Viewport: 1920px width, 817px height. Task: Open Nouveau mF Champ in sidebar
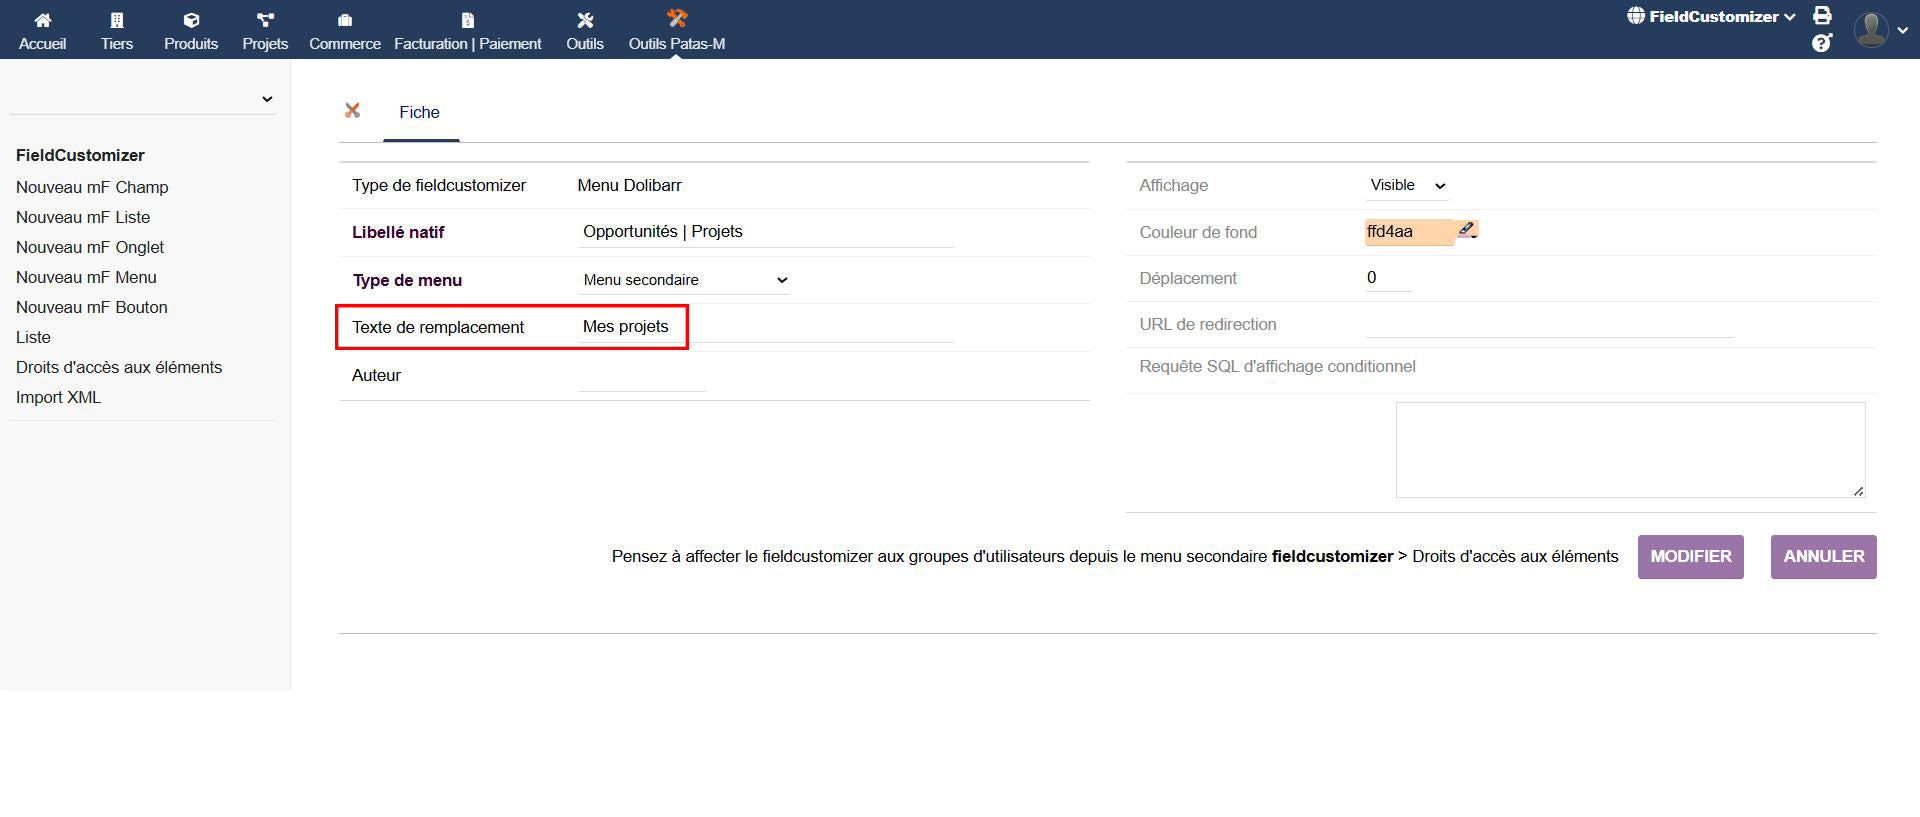click(x=92, y=187)
